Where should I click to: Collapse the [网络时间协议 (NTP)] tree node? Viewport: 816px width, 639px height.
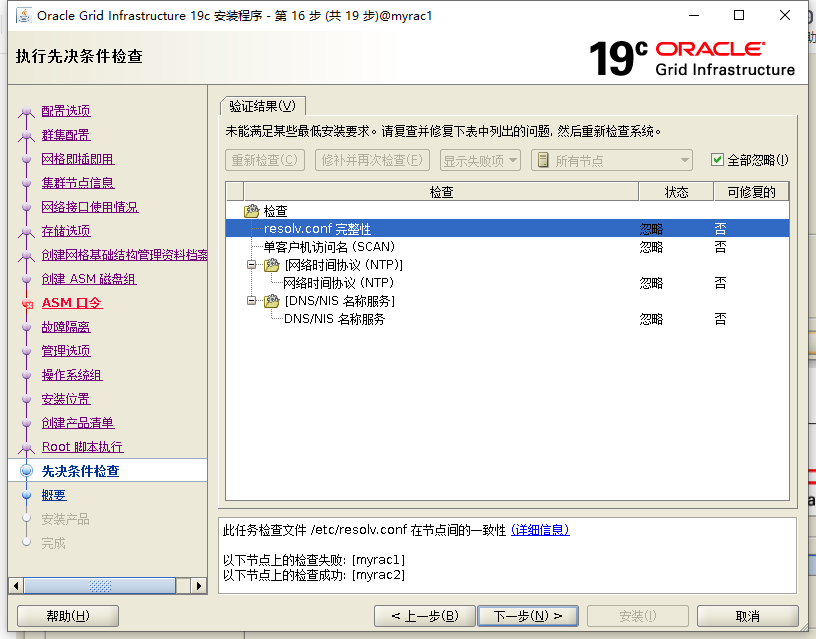coord(252,264)
